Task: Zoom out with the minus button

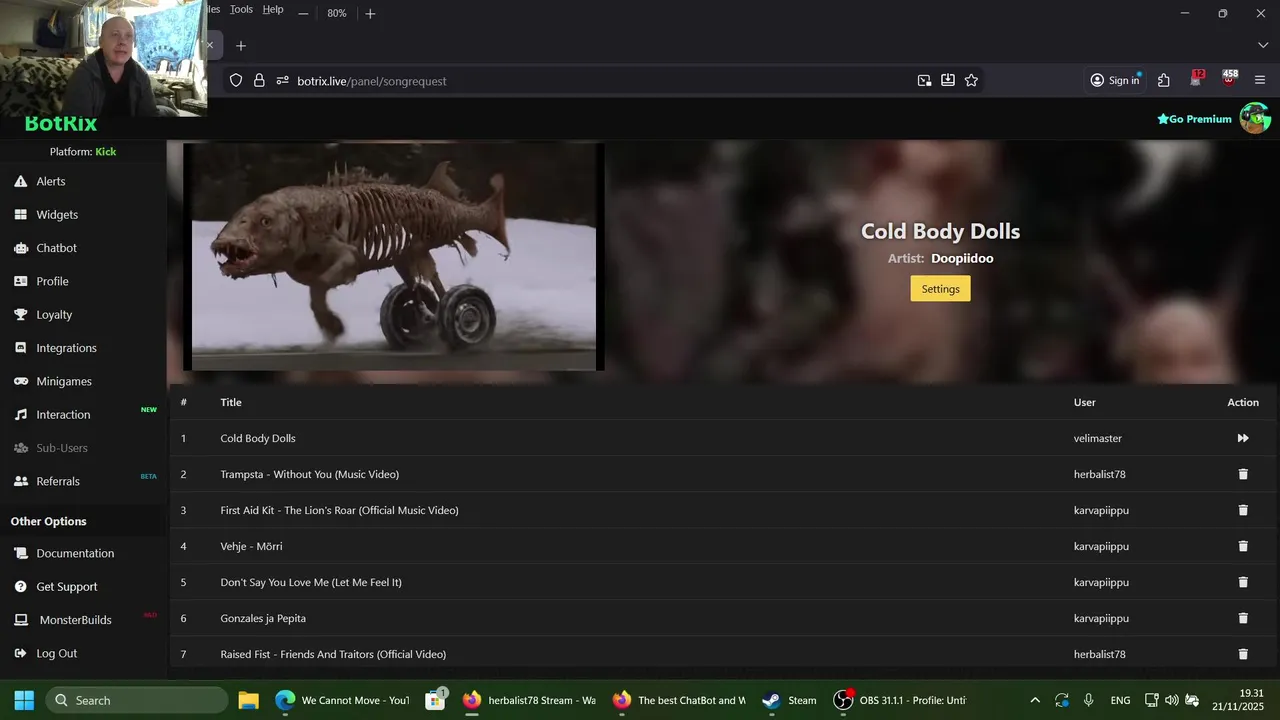Action: pyautogui.click(x=303, y=14)
